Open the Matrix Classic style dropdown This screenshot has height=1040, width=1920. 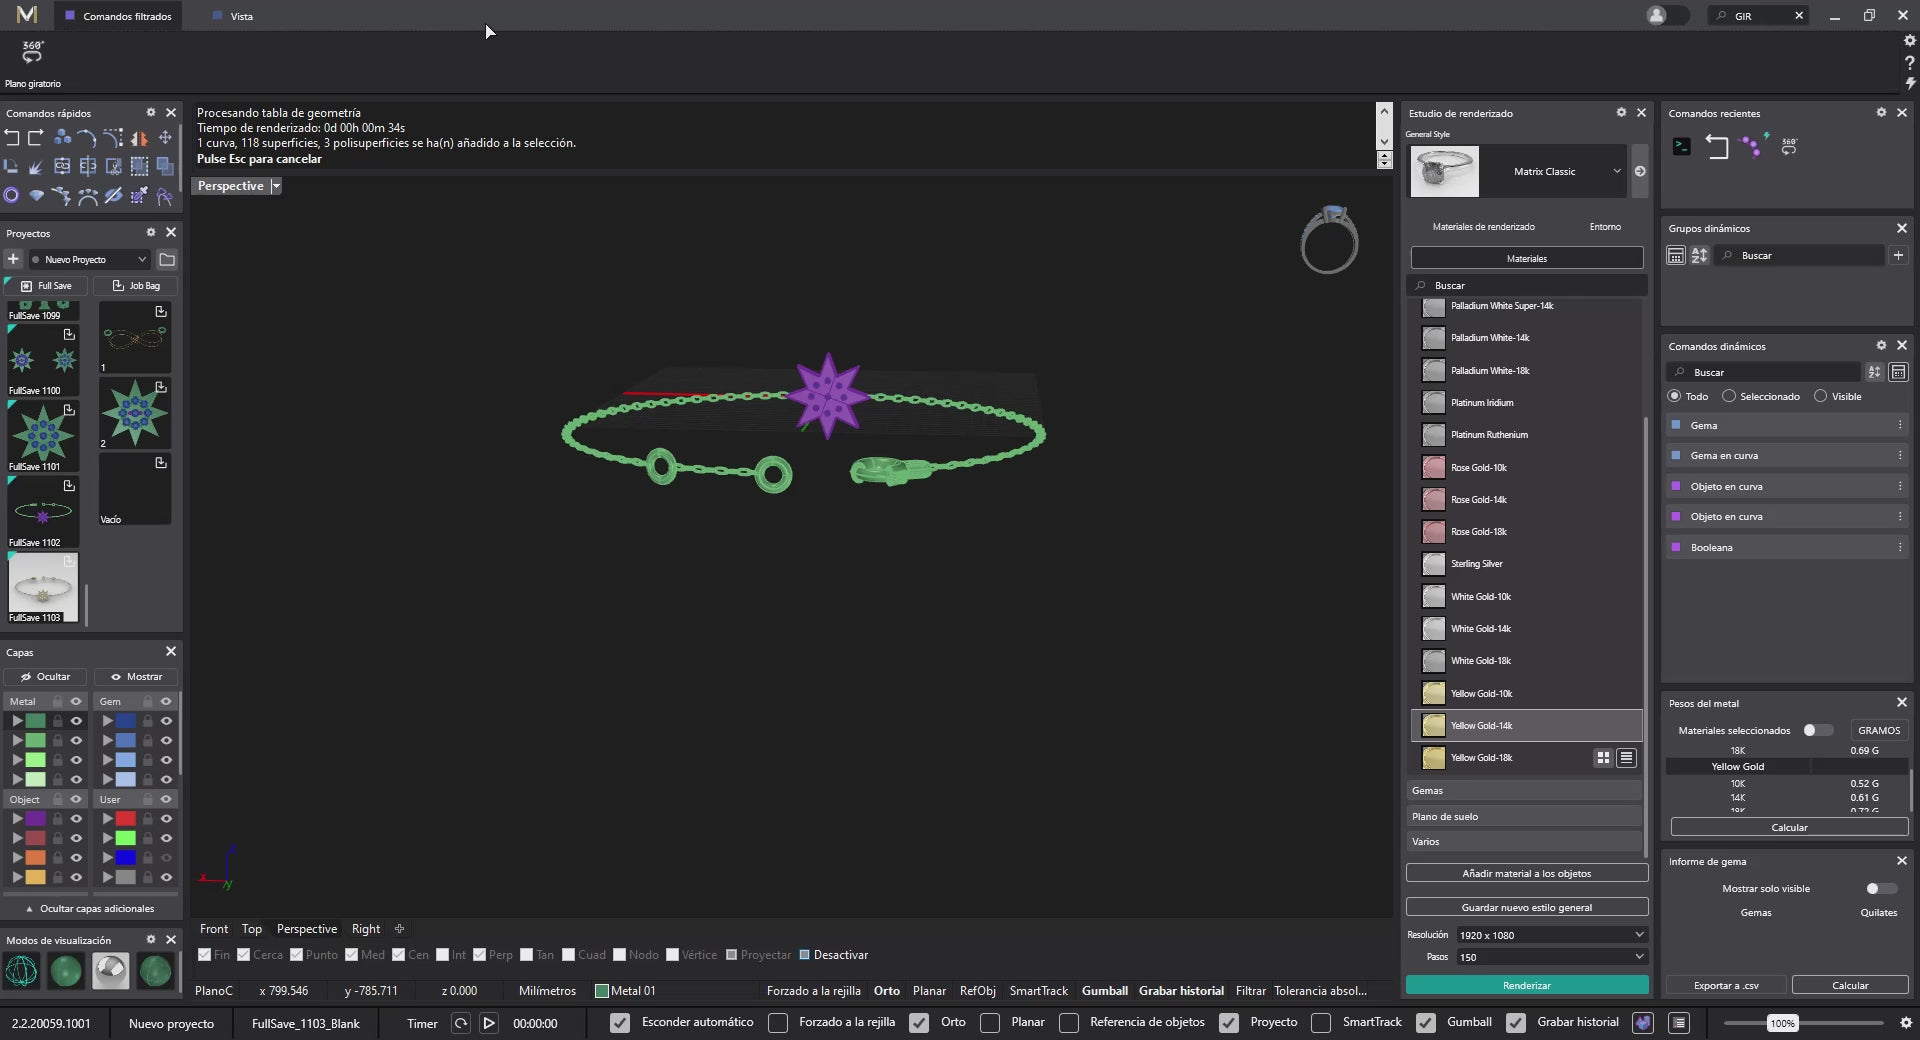1616,172
